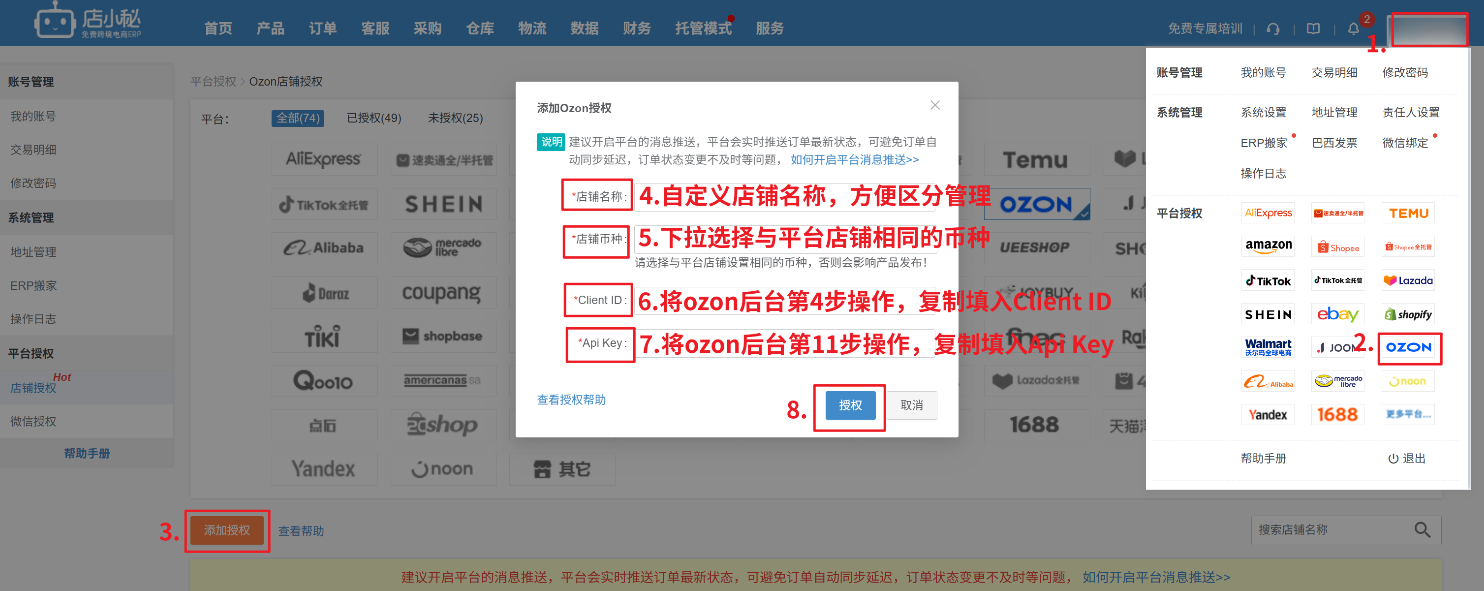Screen dimensions: 1484x591
Task: Close the 添加Ozon授权 dialog
Action: (935, 105)
